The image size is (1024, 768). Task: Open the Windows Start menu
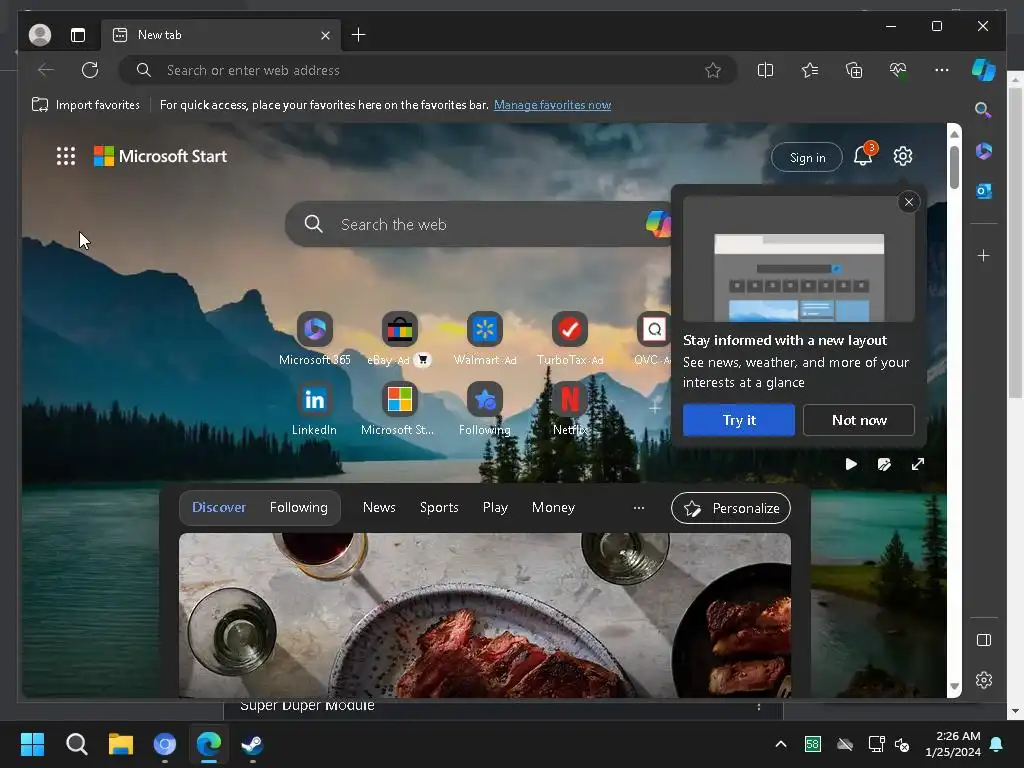(x=32, y=744)
